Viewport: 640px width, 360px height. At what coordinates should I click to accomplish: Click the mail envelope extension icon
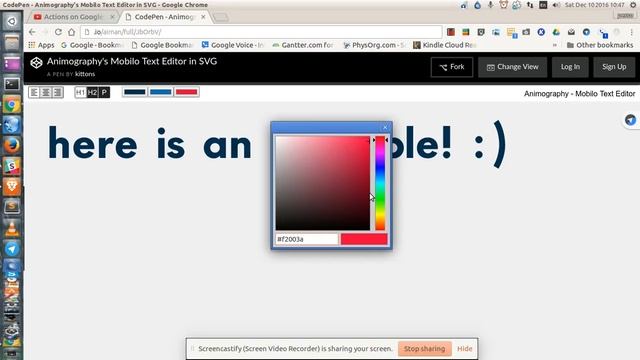pos(571,32)
